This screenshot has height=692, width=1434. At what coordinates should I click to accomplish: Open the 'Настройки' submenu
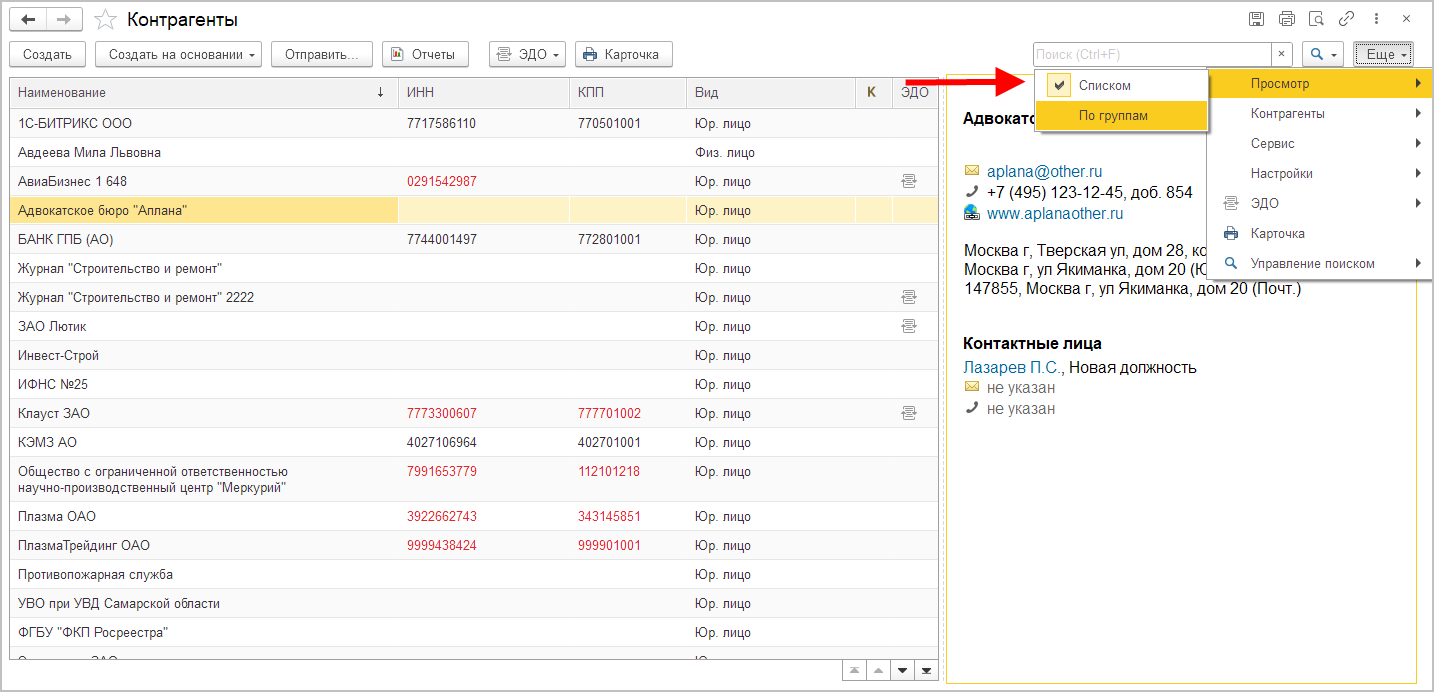pos(1281,174)
